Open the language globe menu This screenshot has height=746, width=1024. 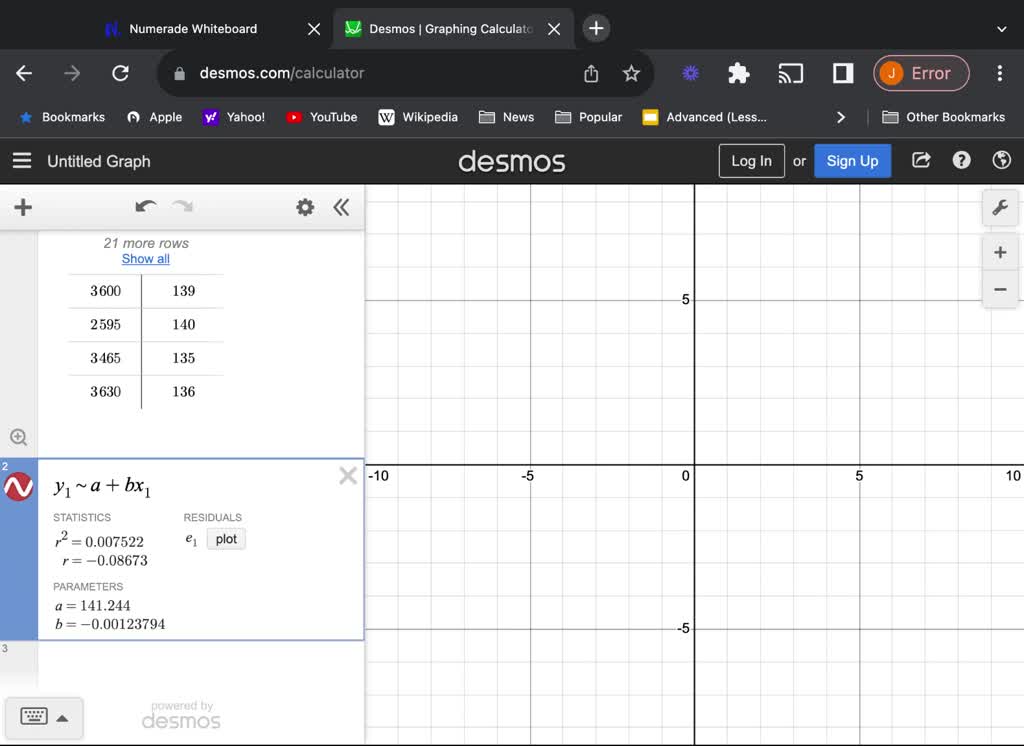pos(1001,161)
